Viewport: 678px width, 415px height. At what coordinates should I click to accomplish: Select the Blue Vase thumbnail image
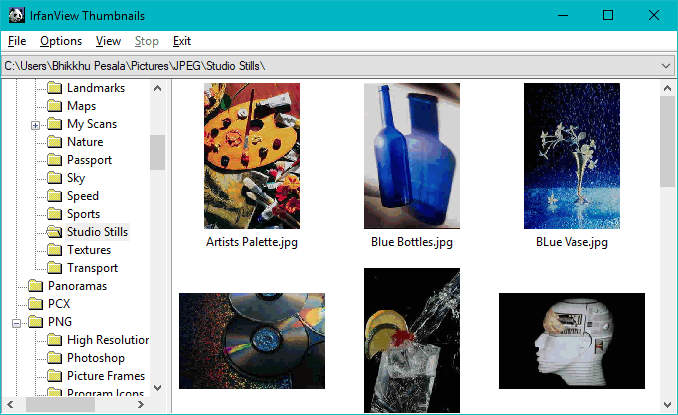[572, 156]
